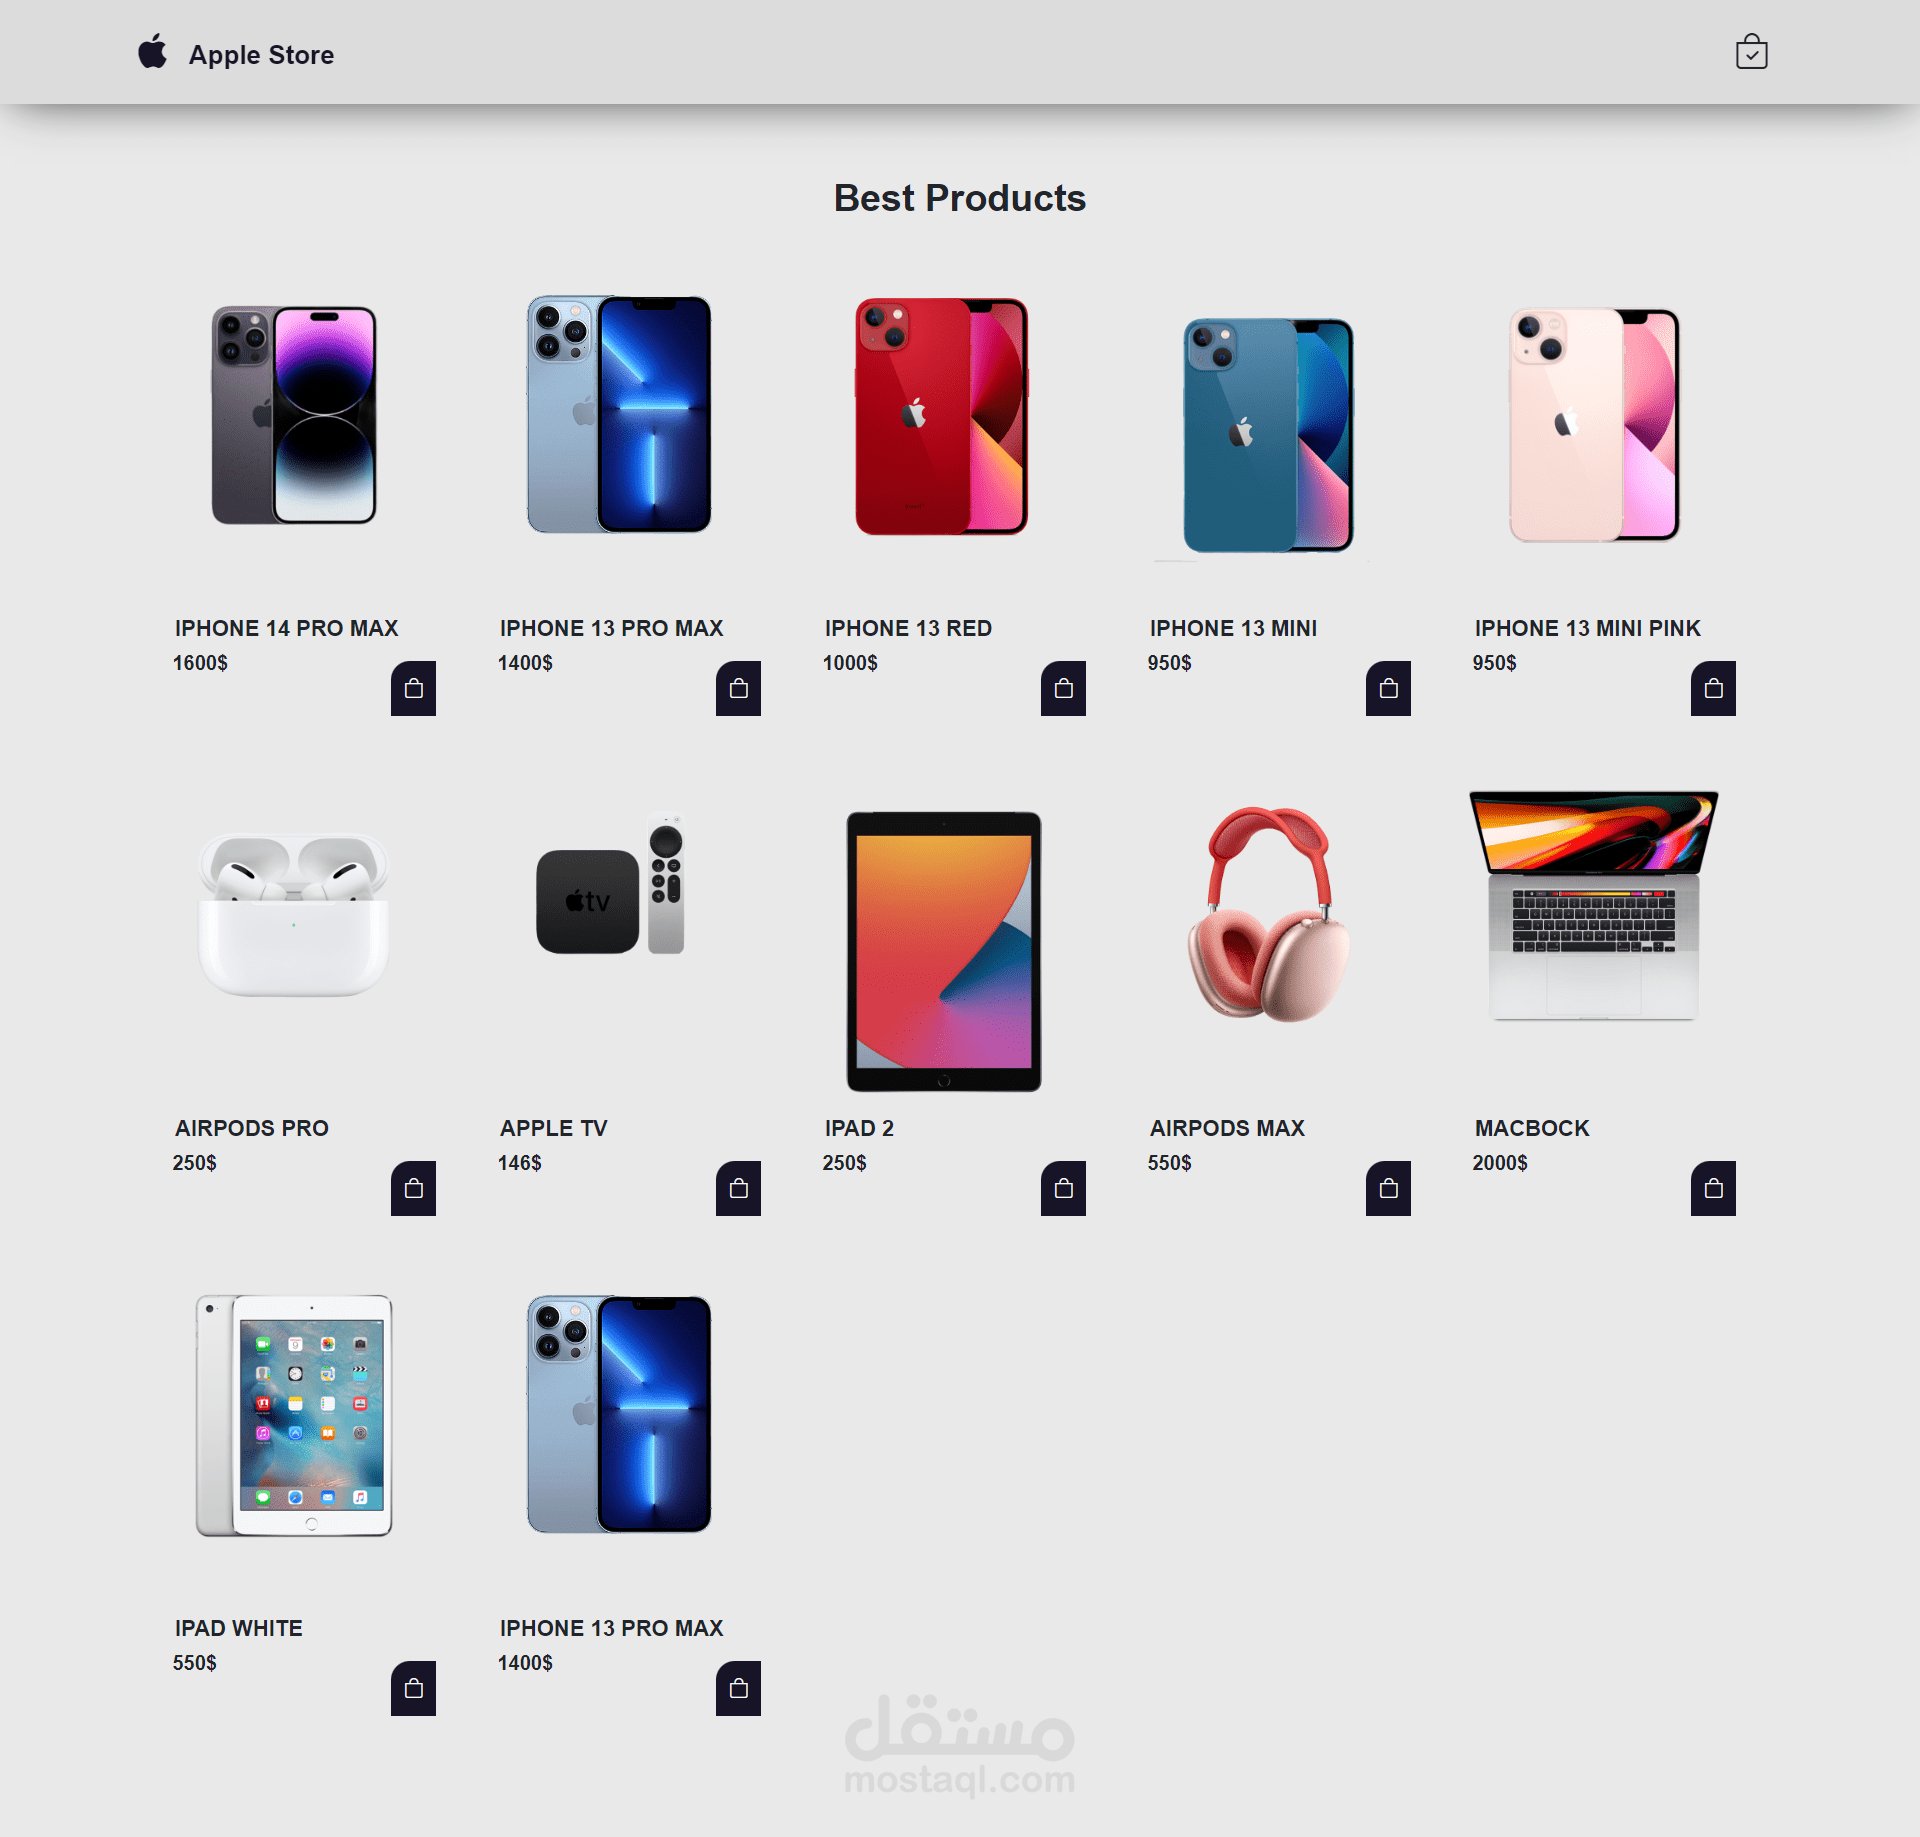Screen dimensions: 1920x1837
Task: Add iPhone 13 Red to cart
Action: coord(1063,688)
